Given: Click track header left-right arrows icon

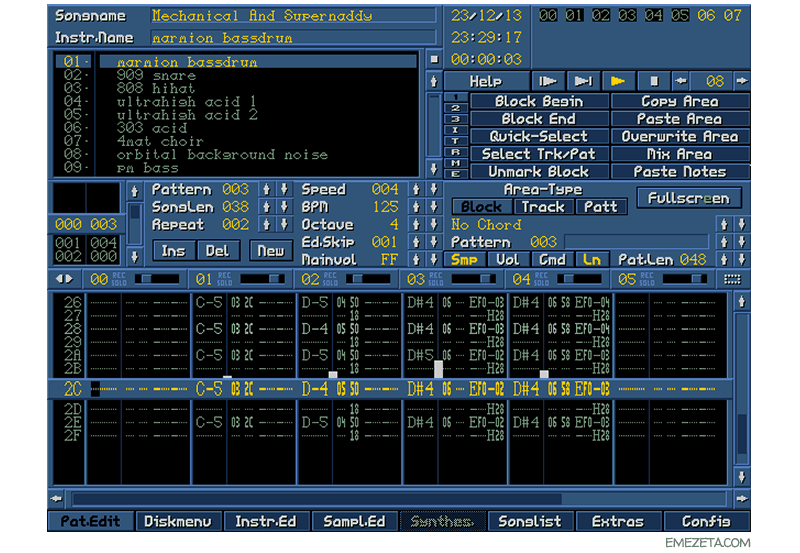Looking at the screenshot, I should click(x=65, y=279).
